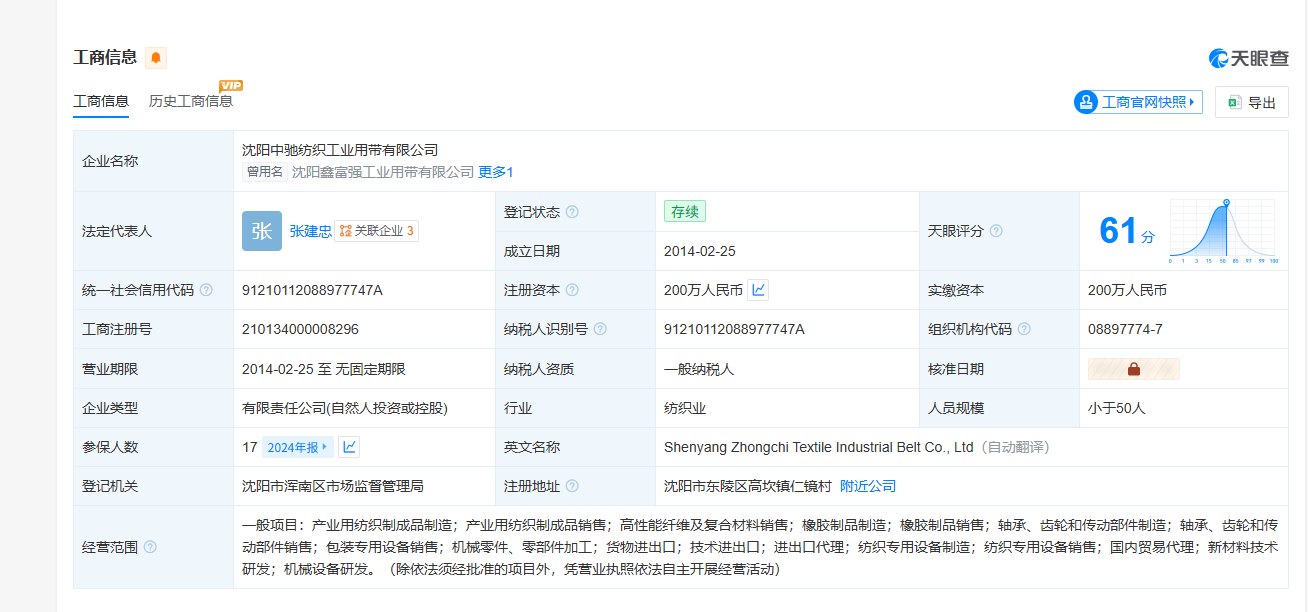Open 附近公司 nearby companies link

pos(868,486)
